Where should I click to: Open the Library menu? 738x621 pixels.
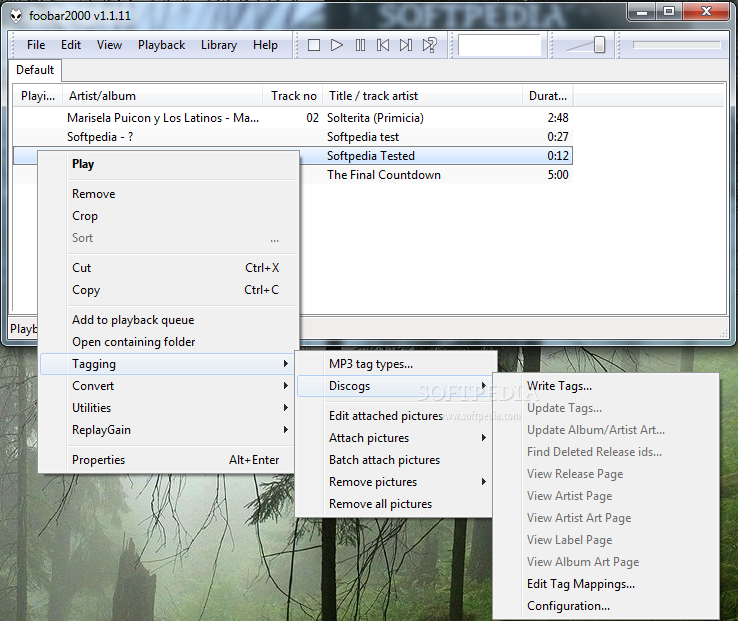[x=219, y=45]
